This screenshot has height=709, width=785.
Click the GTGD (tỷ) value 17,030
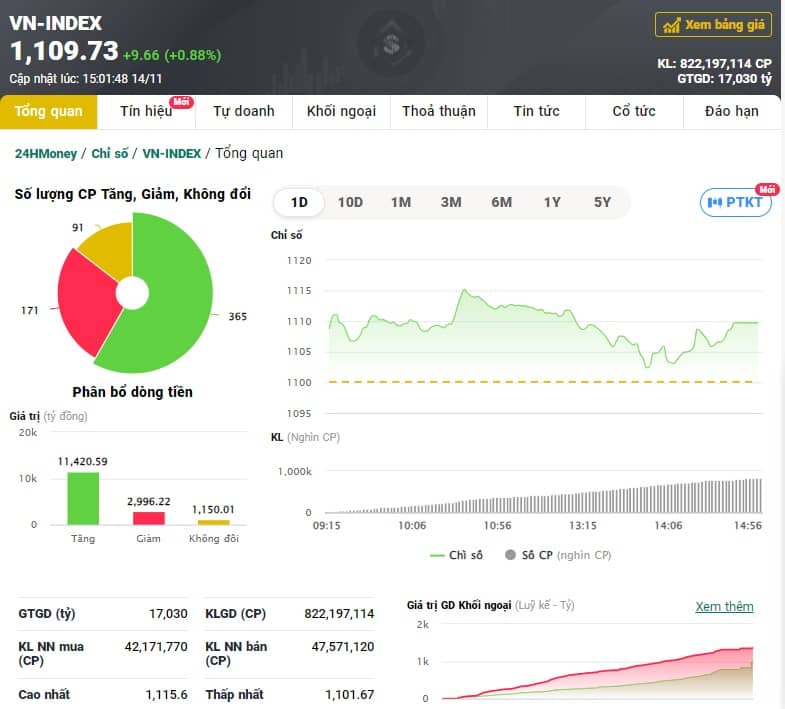point(168,614)
